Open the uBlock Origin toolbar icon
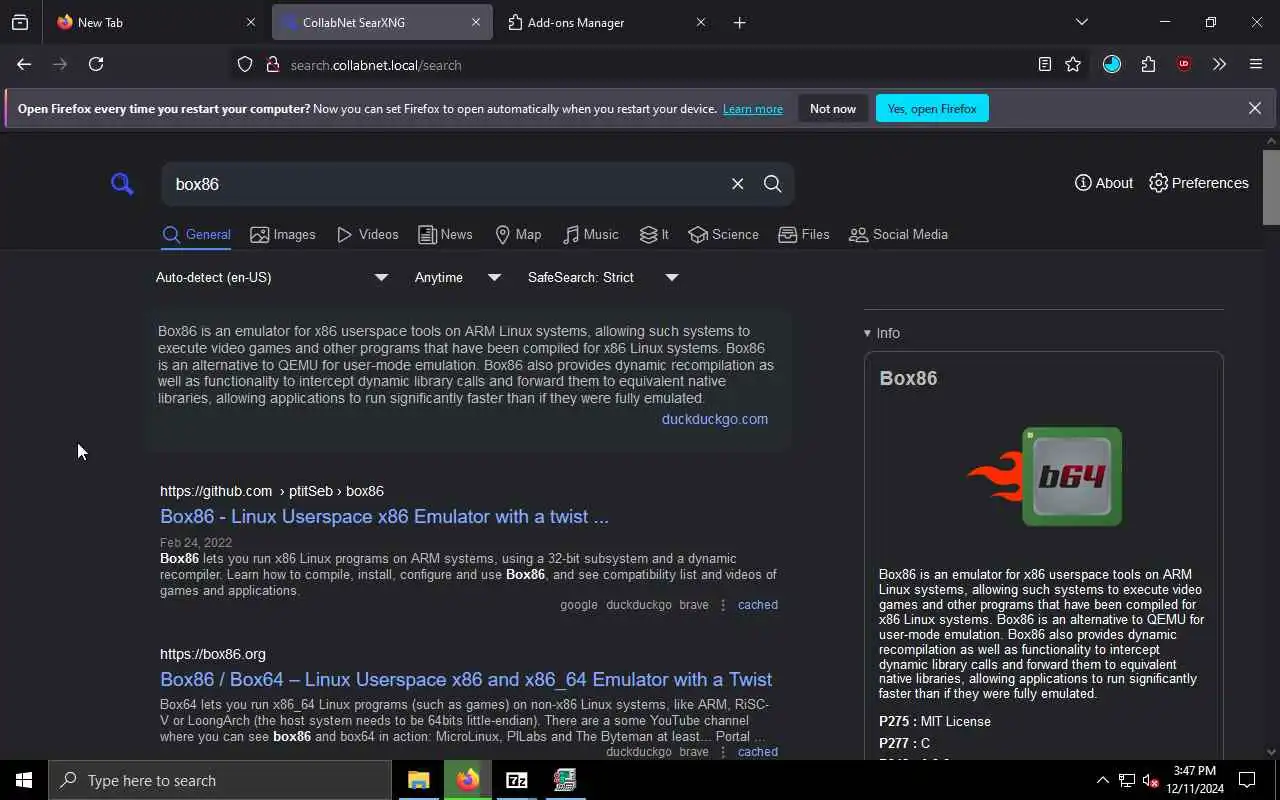 click(x=1184, y=64)
